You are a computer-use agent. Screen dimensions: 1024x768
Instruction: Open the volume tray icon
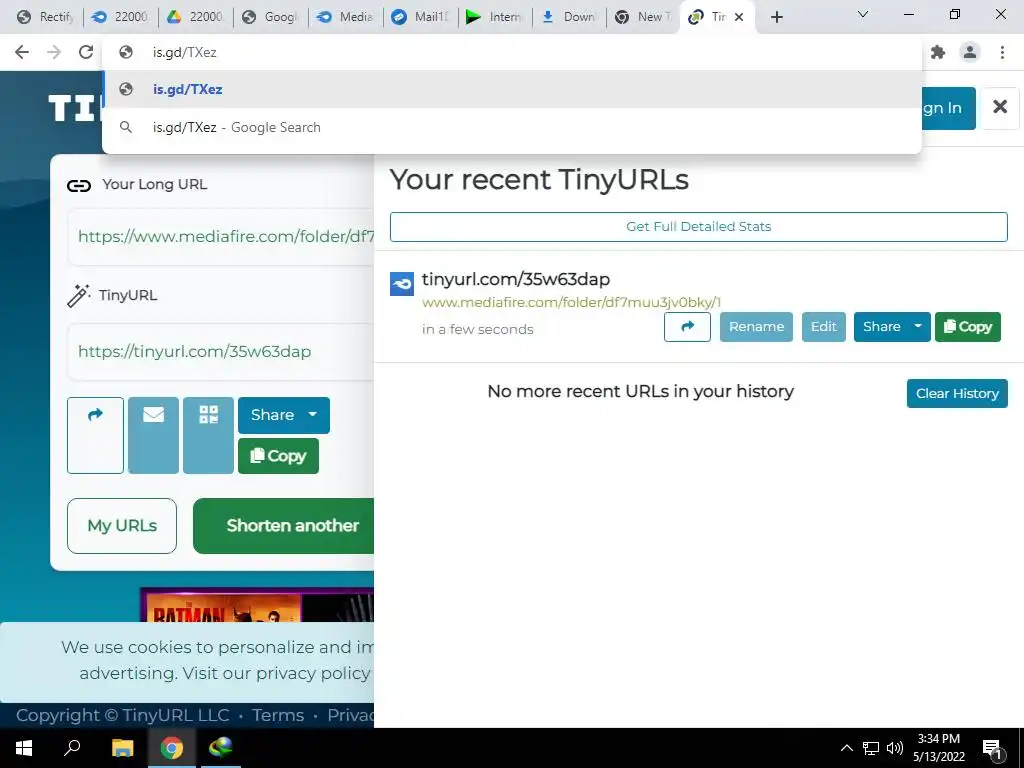click(x=895, y=748)
